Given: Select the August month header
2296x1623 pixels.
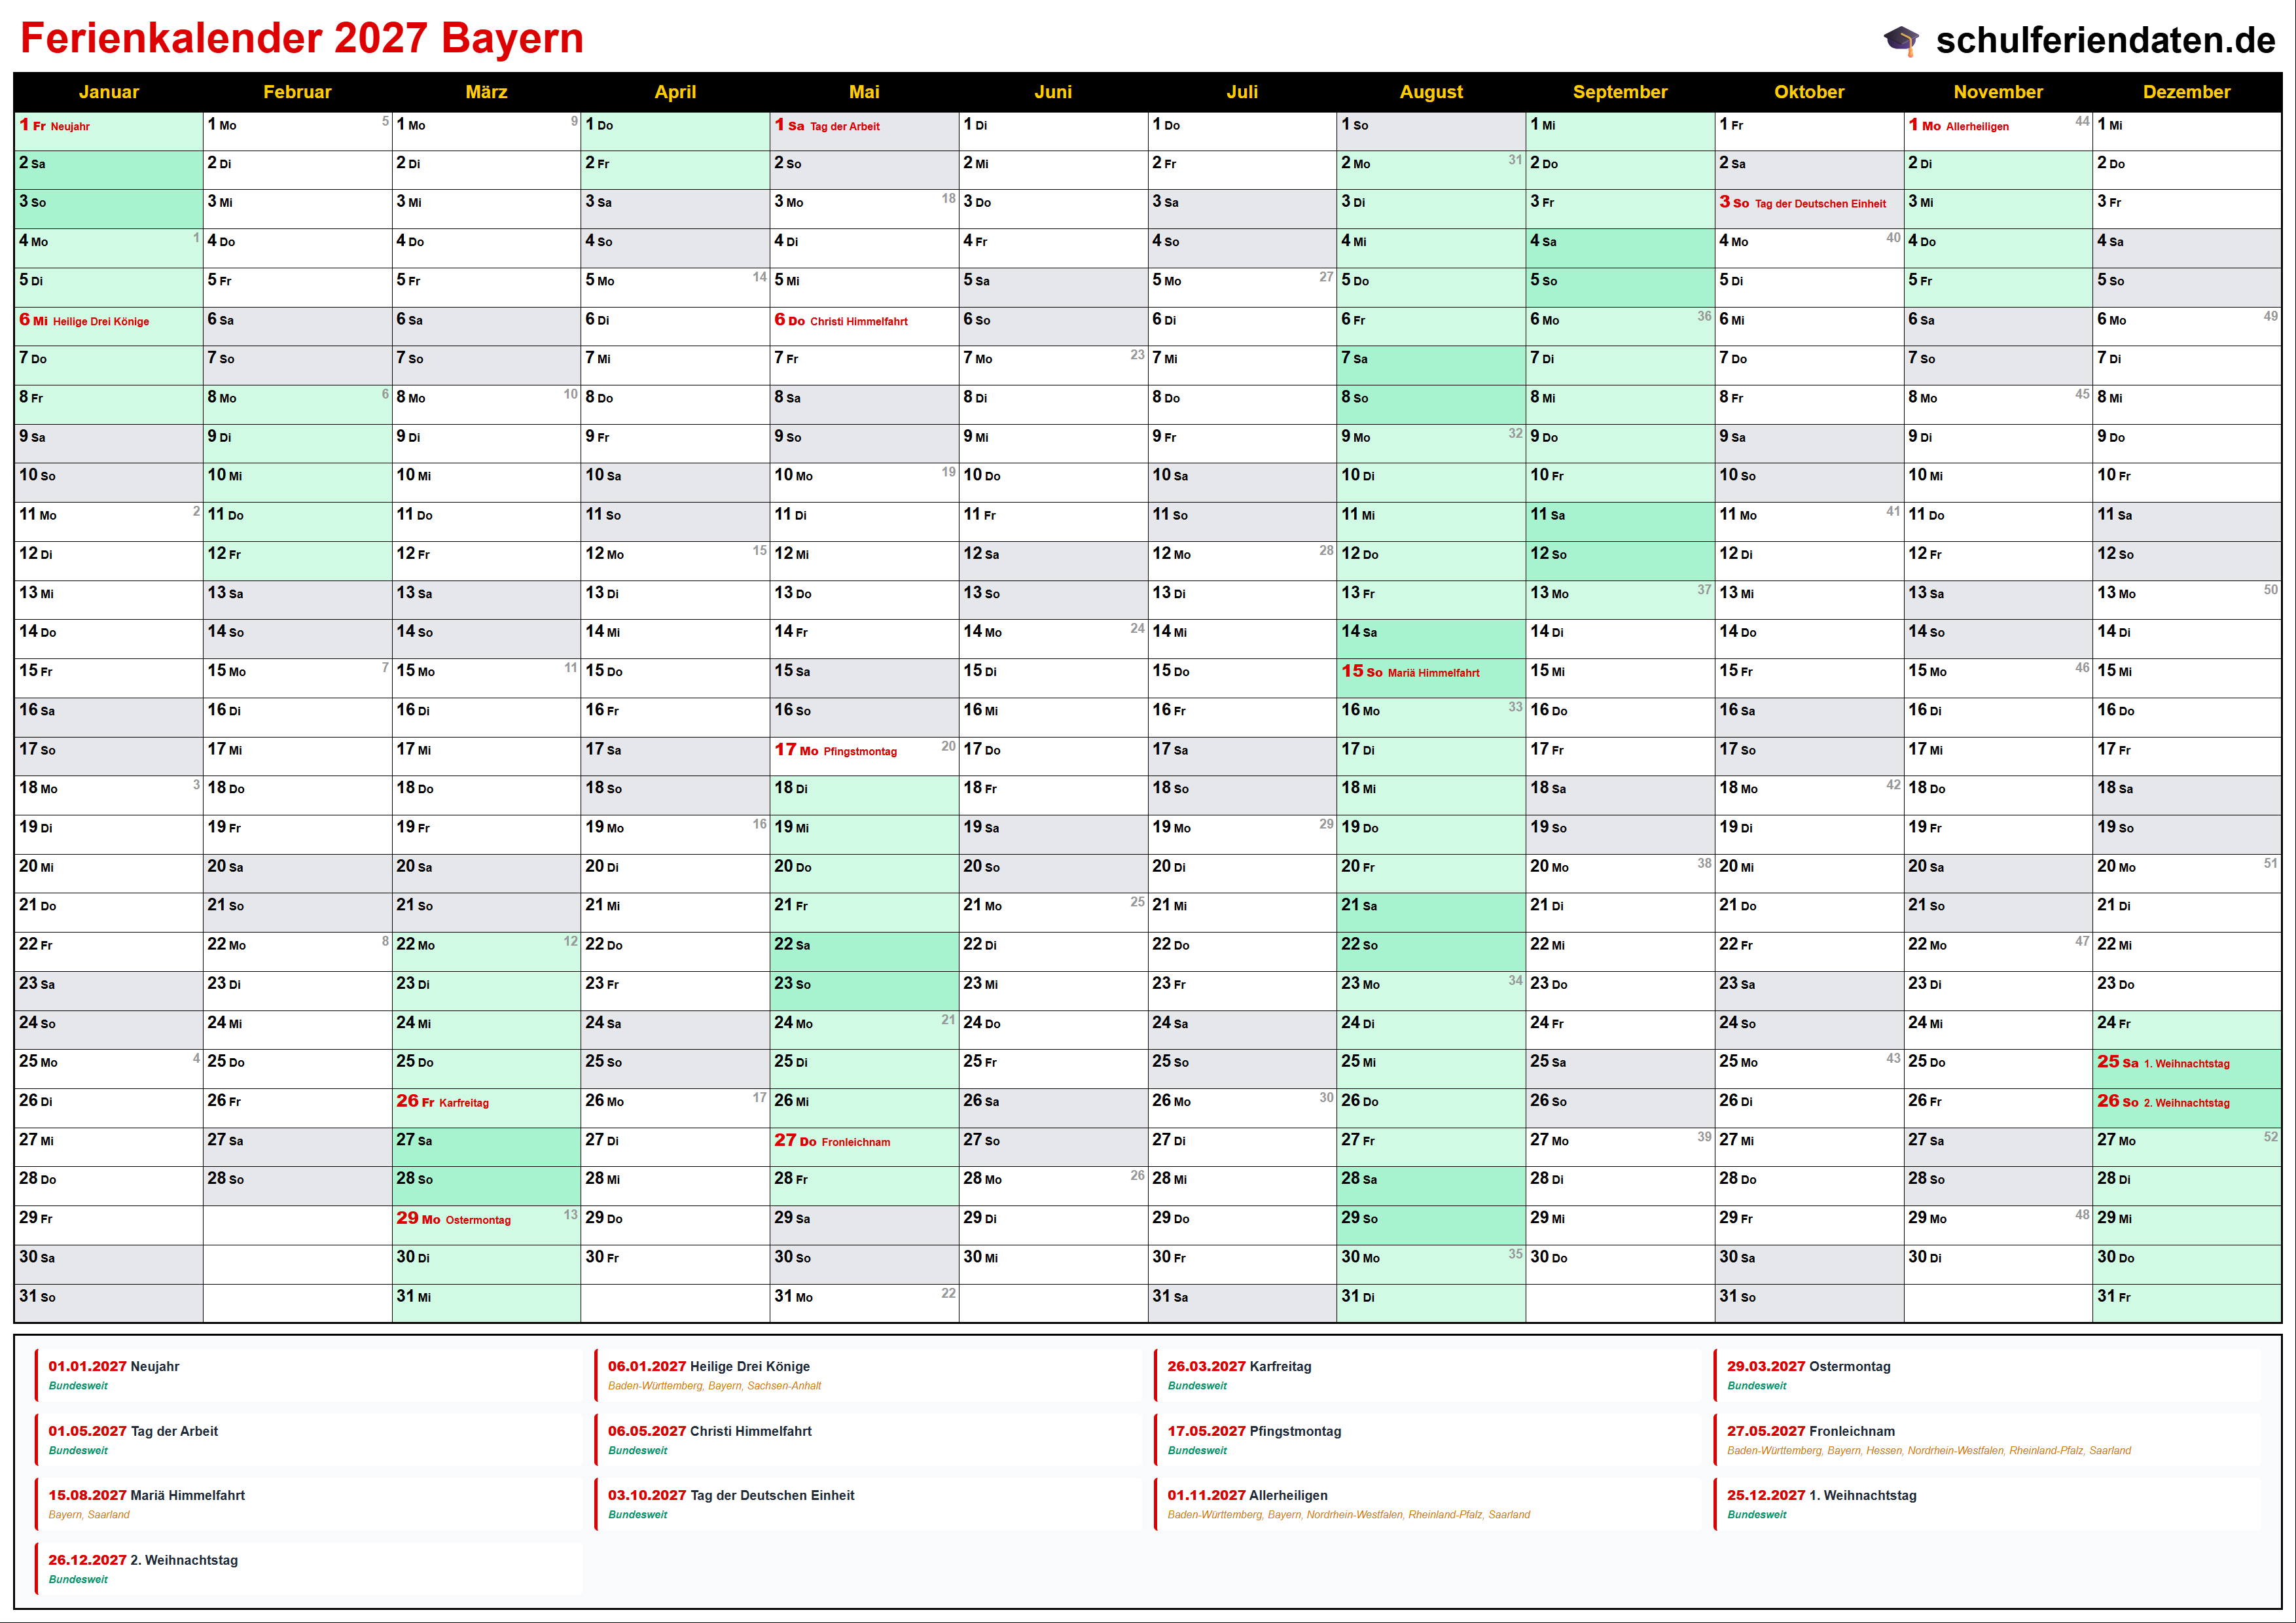Looking at the screenshot, I should pyautogui.click(x=1430, y=92).
